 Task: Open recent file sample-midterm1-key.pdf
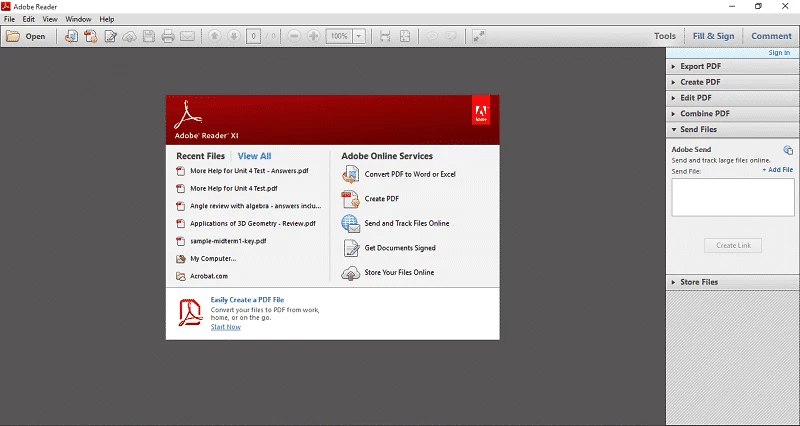coord(228,241)
